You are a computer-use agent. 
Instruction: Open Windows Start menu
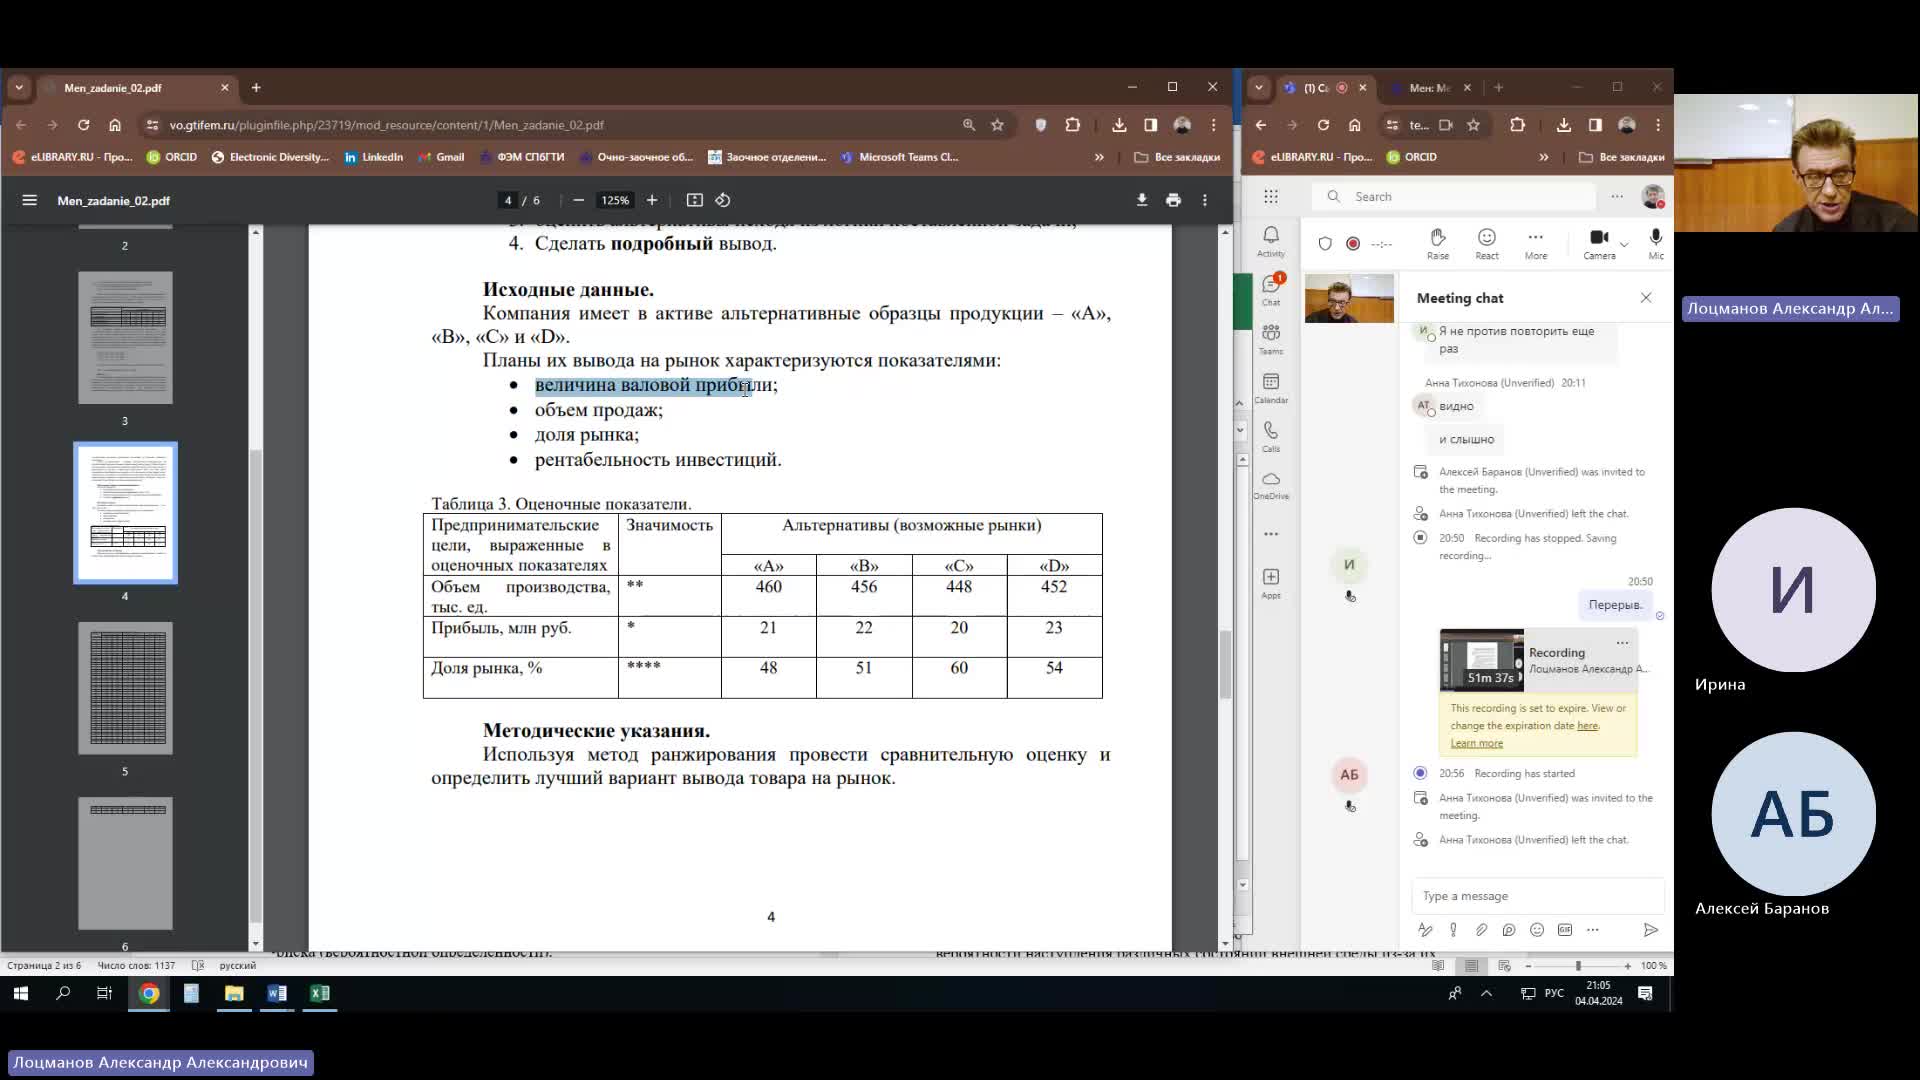click(21, 993)
